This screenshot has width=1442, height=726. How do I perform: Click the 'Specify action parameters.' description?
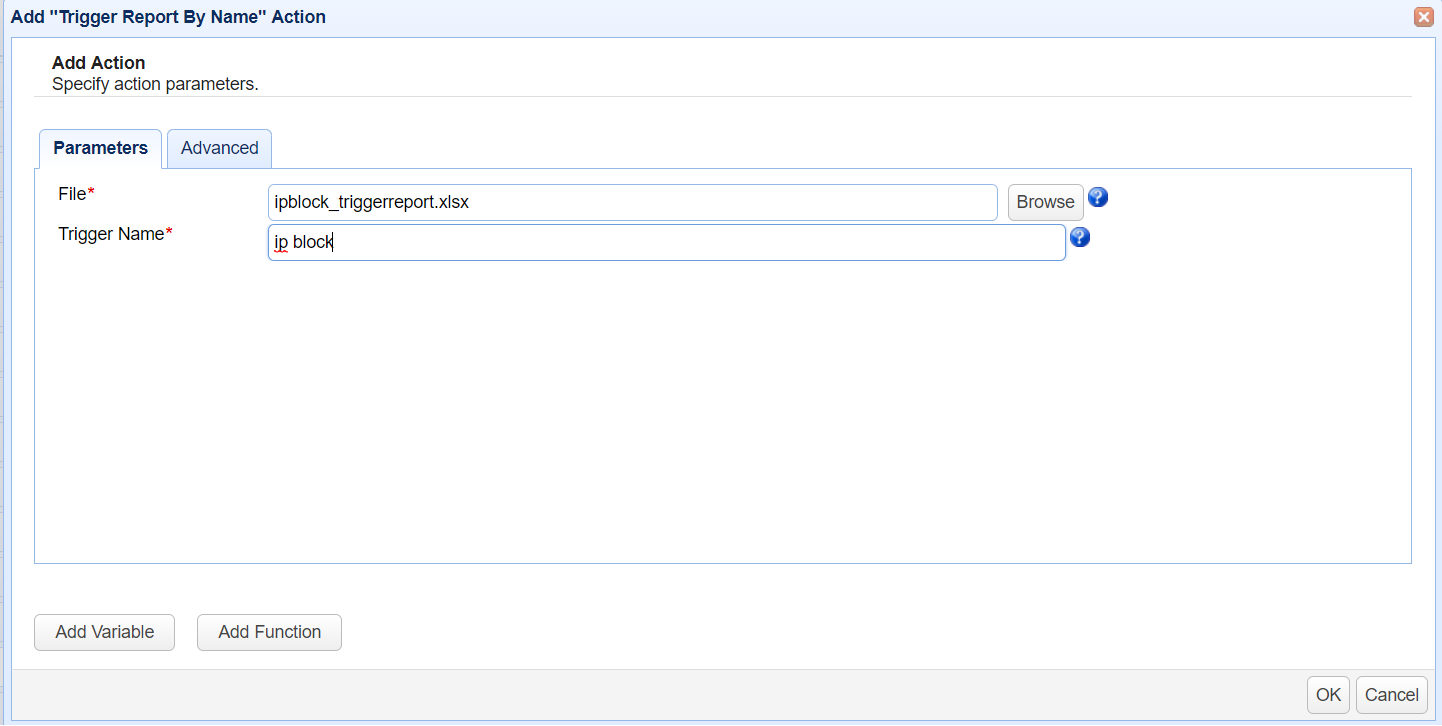click(155, 84)
